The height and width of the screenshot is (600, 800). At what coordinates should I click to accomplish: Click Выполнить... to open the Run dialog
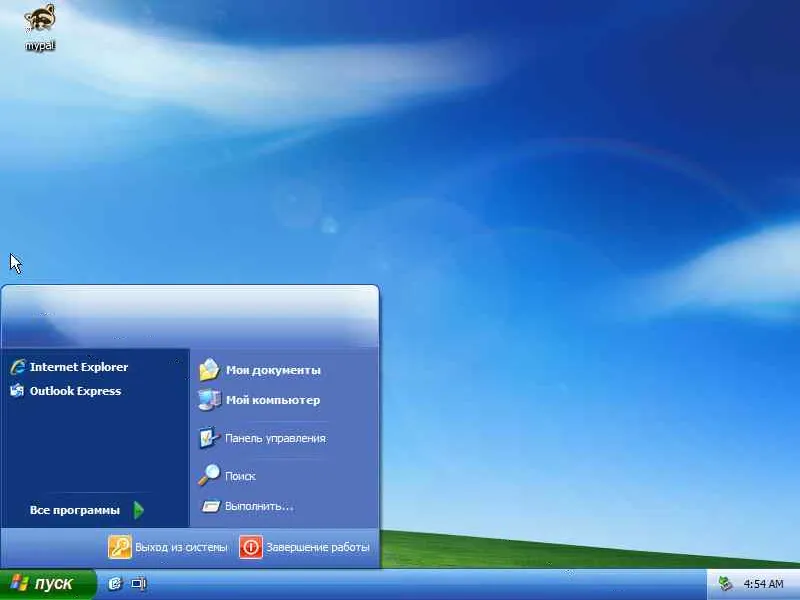tap(247, 506)
